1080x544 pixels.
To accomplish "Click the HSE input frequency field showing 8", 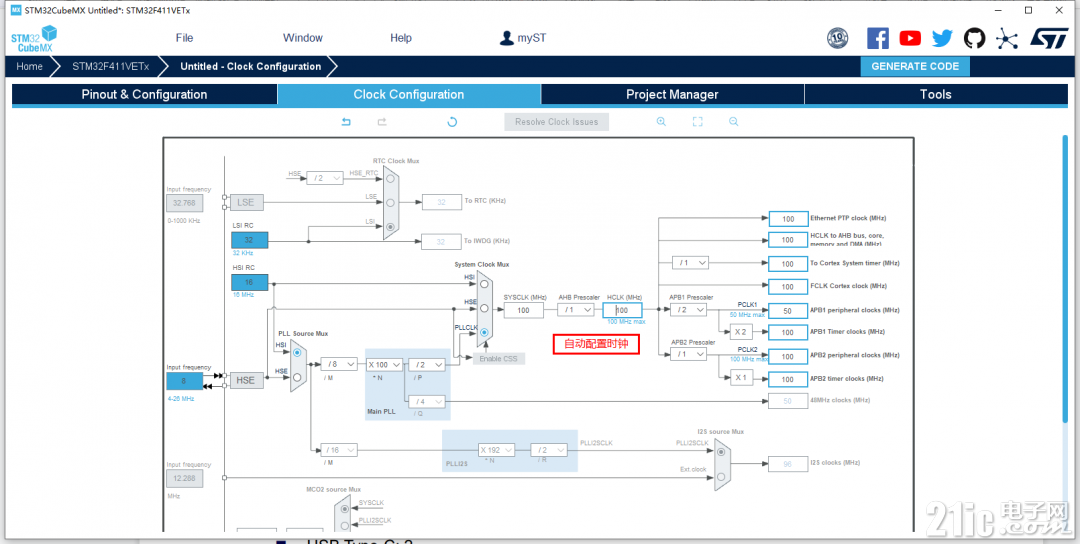I will [185, 379].
